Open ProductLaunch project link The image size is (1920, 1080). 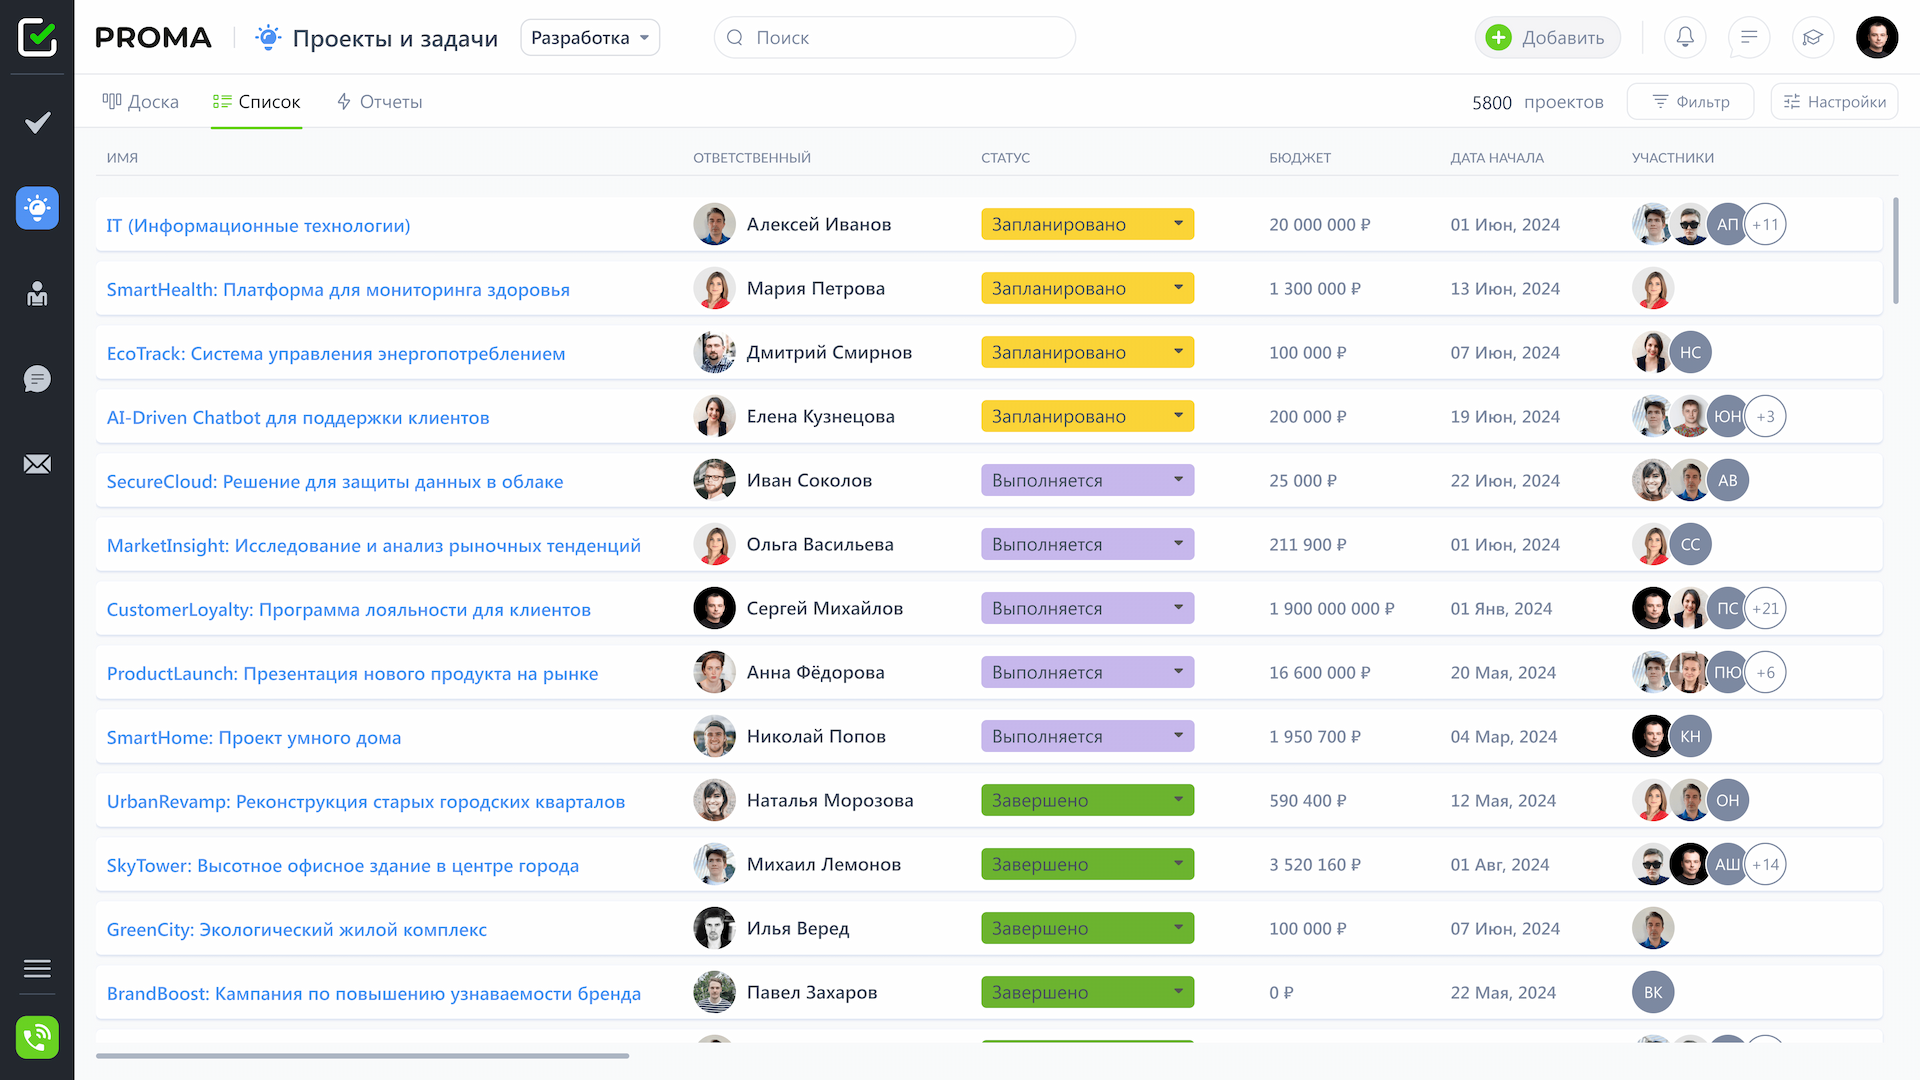(x=352, y=673)
